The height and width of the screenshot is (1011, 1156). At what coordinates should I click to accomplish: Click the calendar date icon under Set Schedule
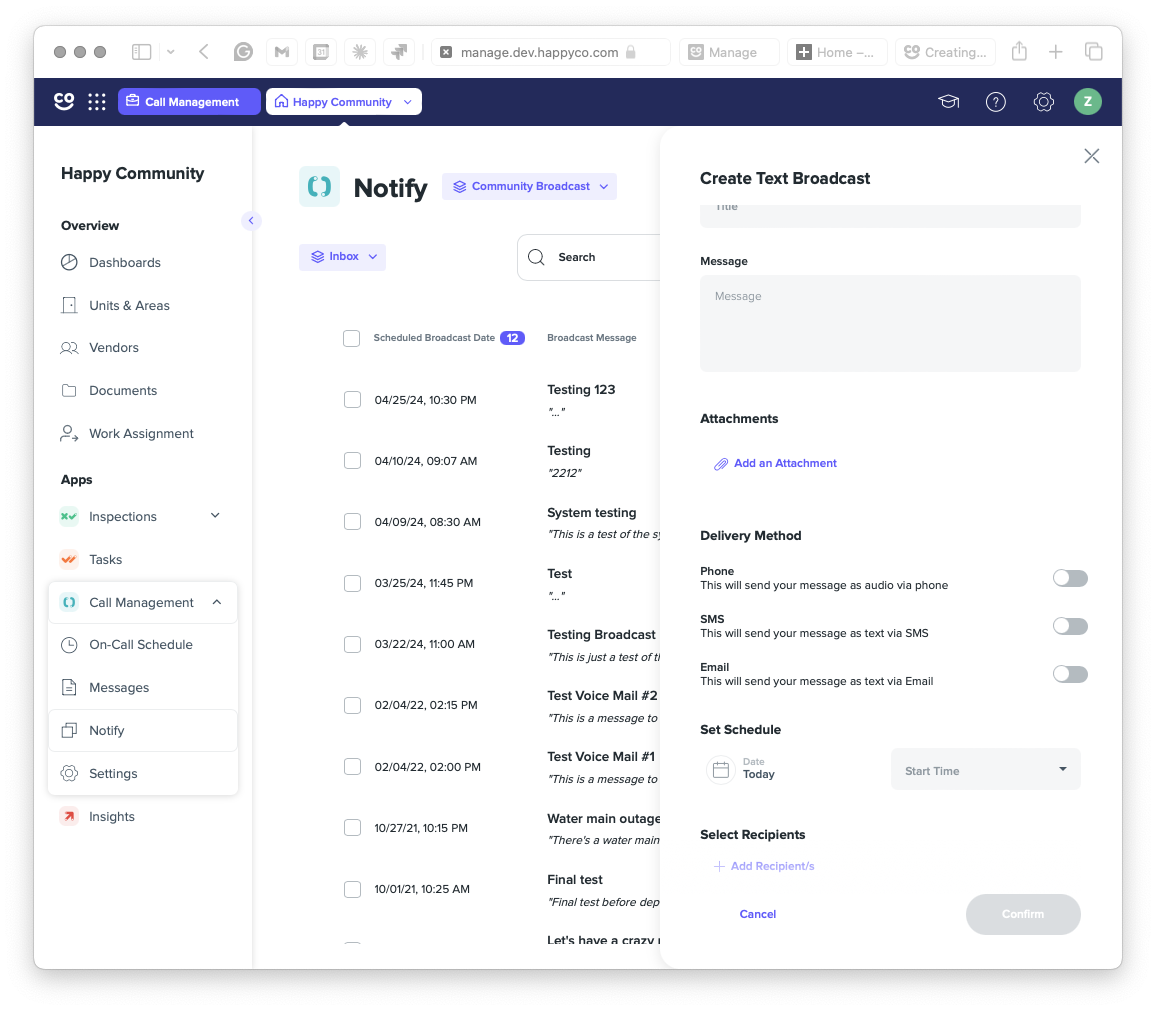721,770
